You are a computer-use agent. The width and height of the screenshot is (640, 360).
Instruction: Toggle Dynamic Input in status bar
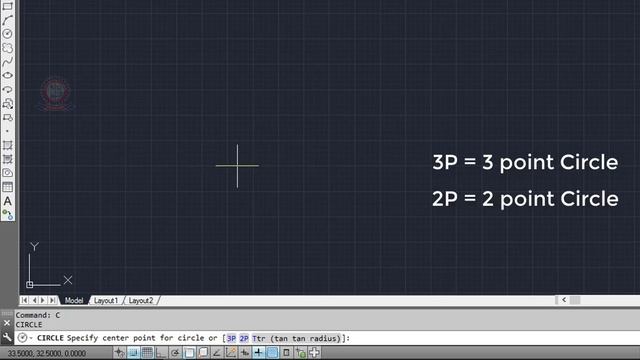[244, 352]
